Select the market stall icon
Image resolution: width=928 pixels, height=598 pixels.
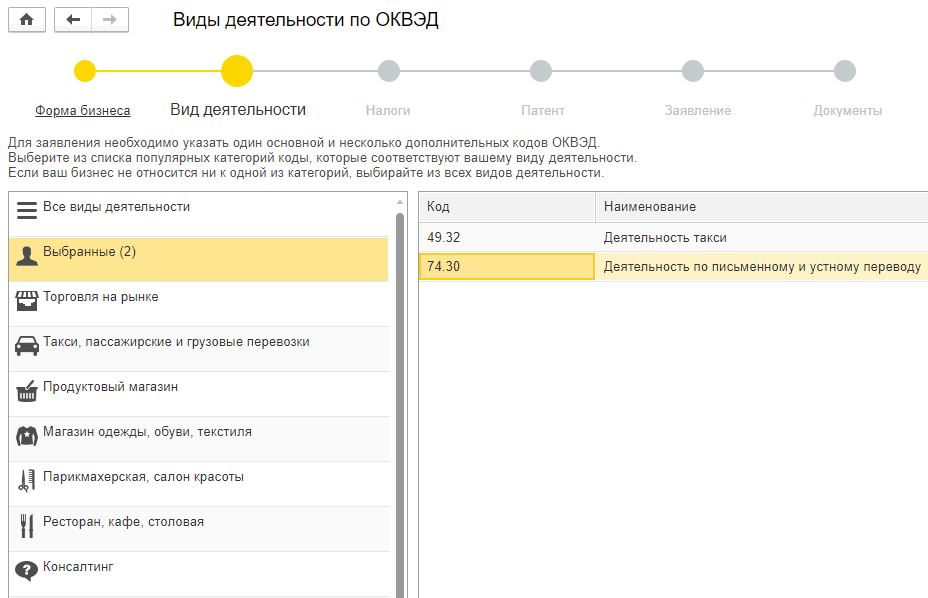[x=27, y=301]
